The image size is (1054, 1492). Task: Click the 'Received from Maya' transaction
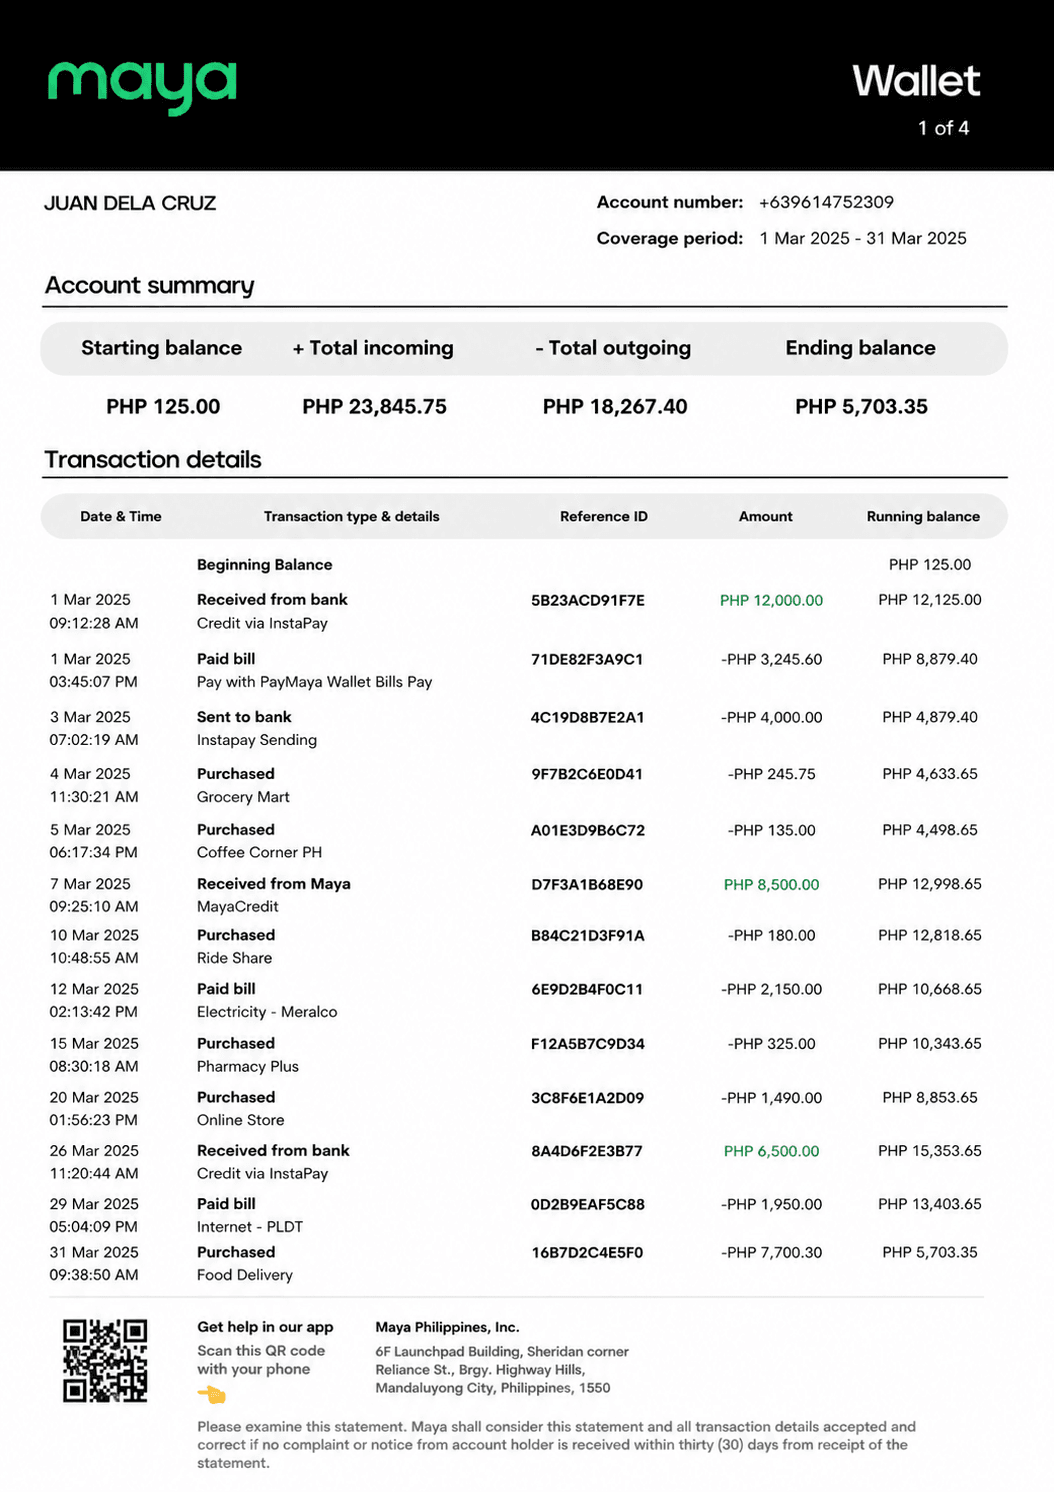coord(274,884)
